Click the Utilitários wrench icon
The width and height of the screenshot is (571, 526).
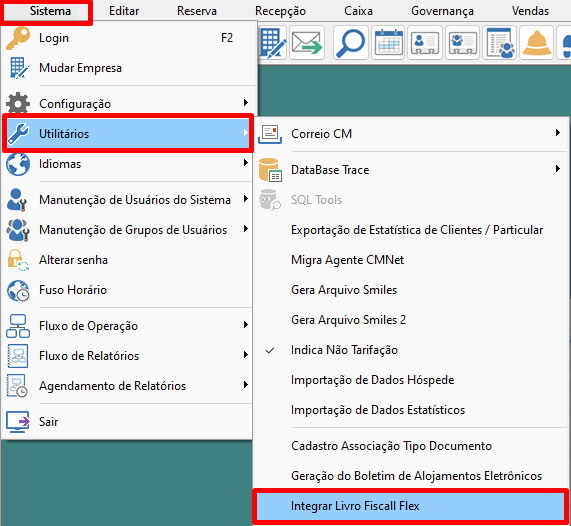[x=18, y=133]
